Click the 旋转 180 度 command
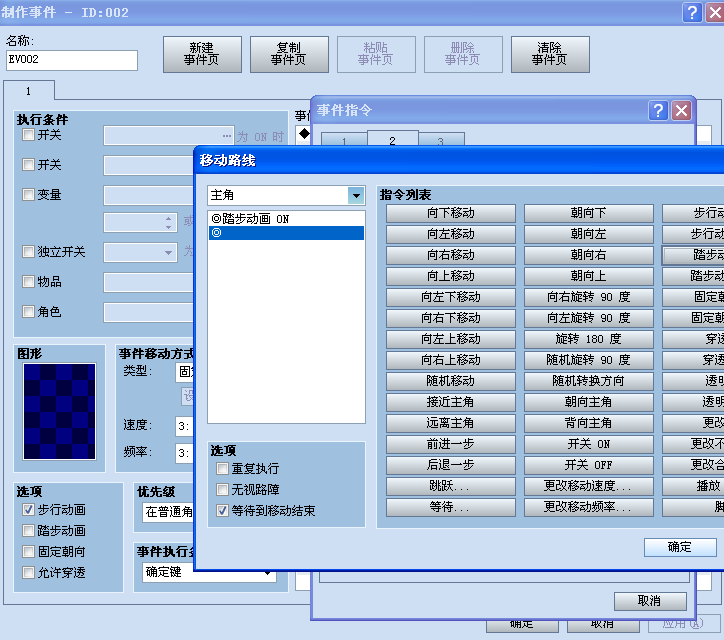This screenshot has width=724, height=640. point(589,339)
